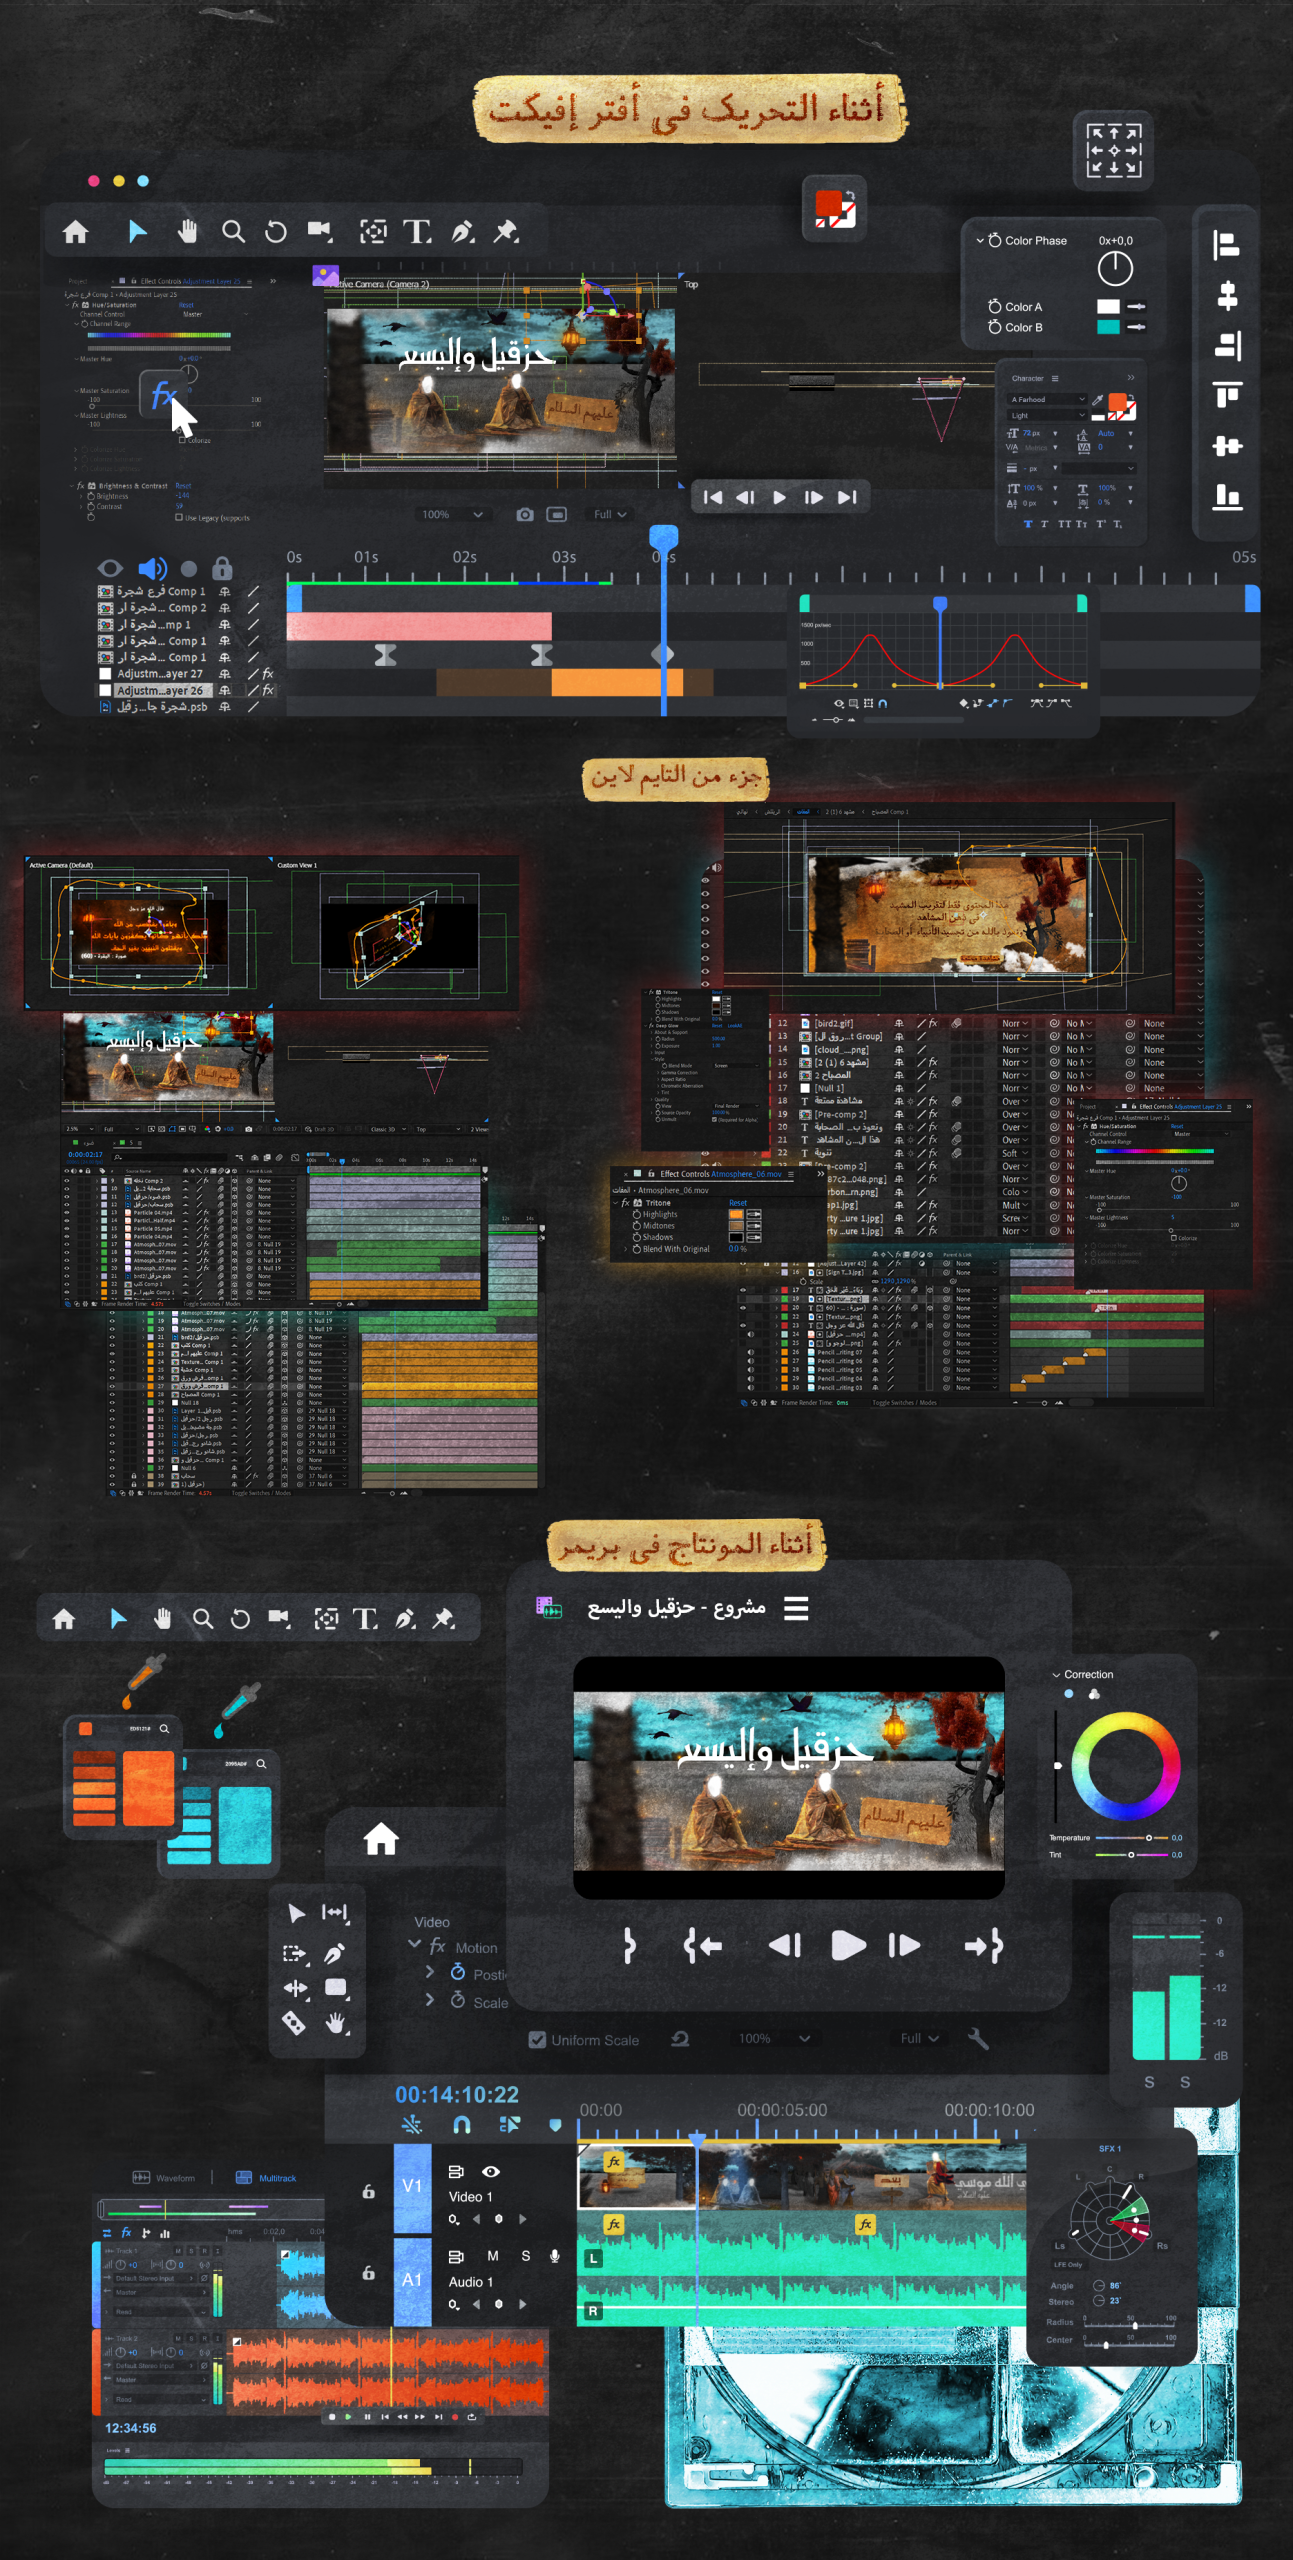
Task: Click the Puppet Pin tool in top toolbar
Action: click(506, 232)
